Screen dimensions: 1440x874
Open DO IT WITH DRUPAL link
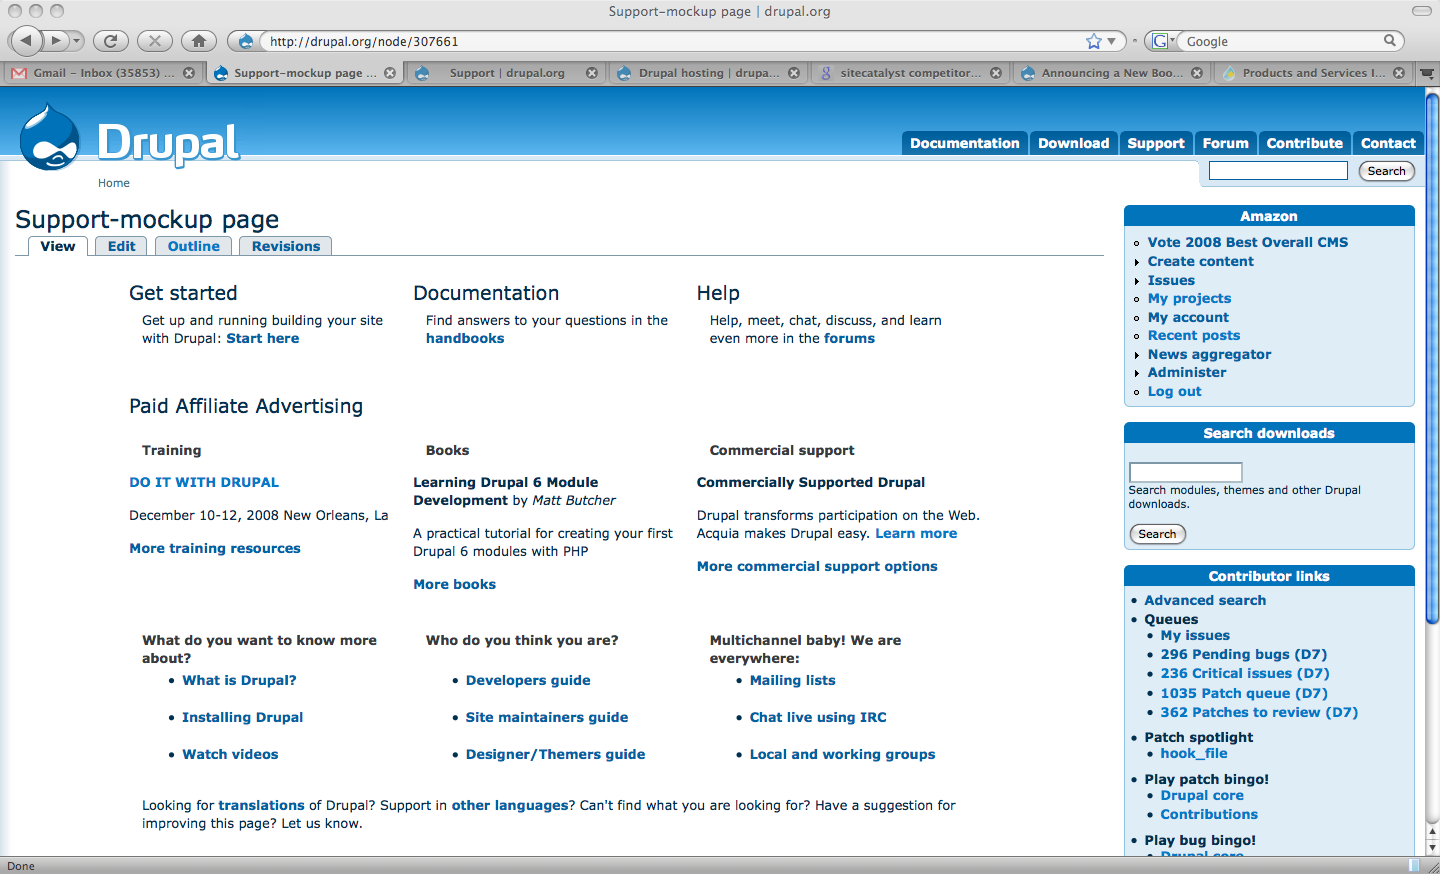204,482
